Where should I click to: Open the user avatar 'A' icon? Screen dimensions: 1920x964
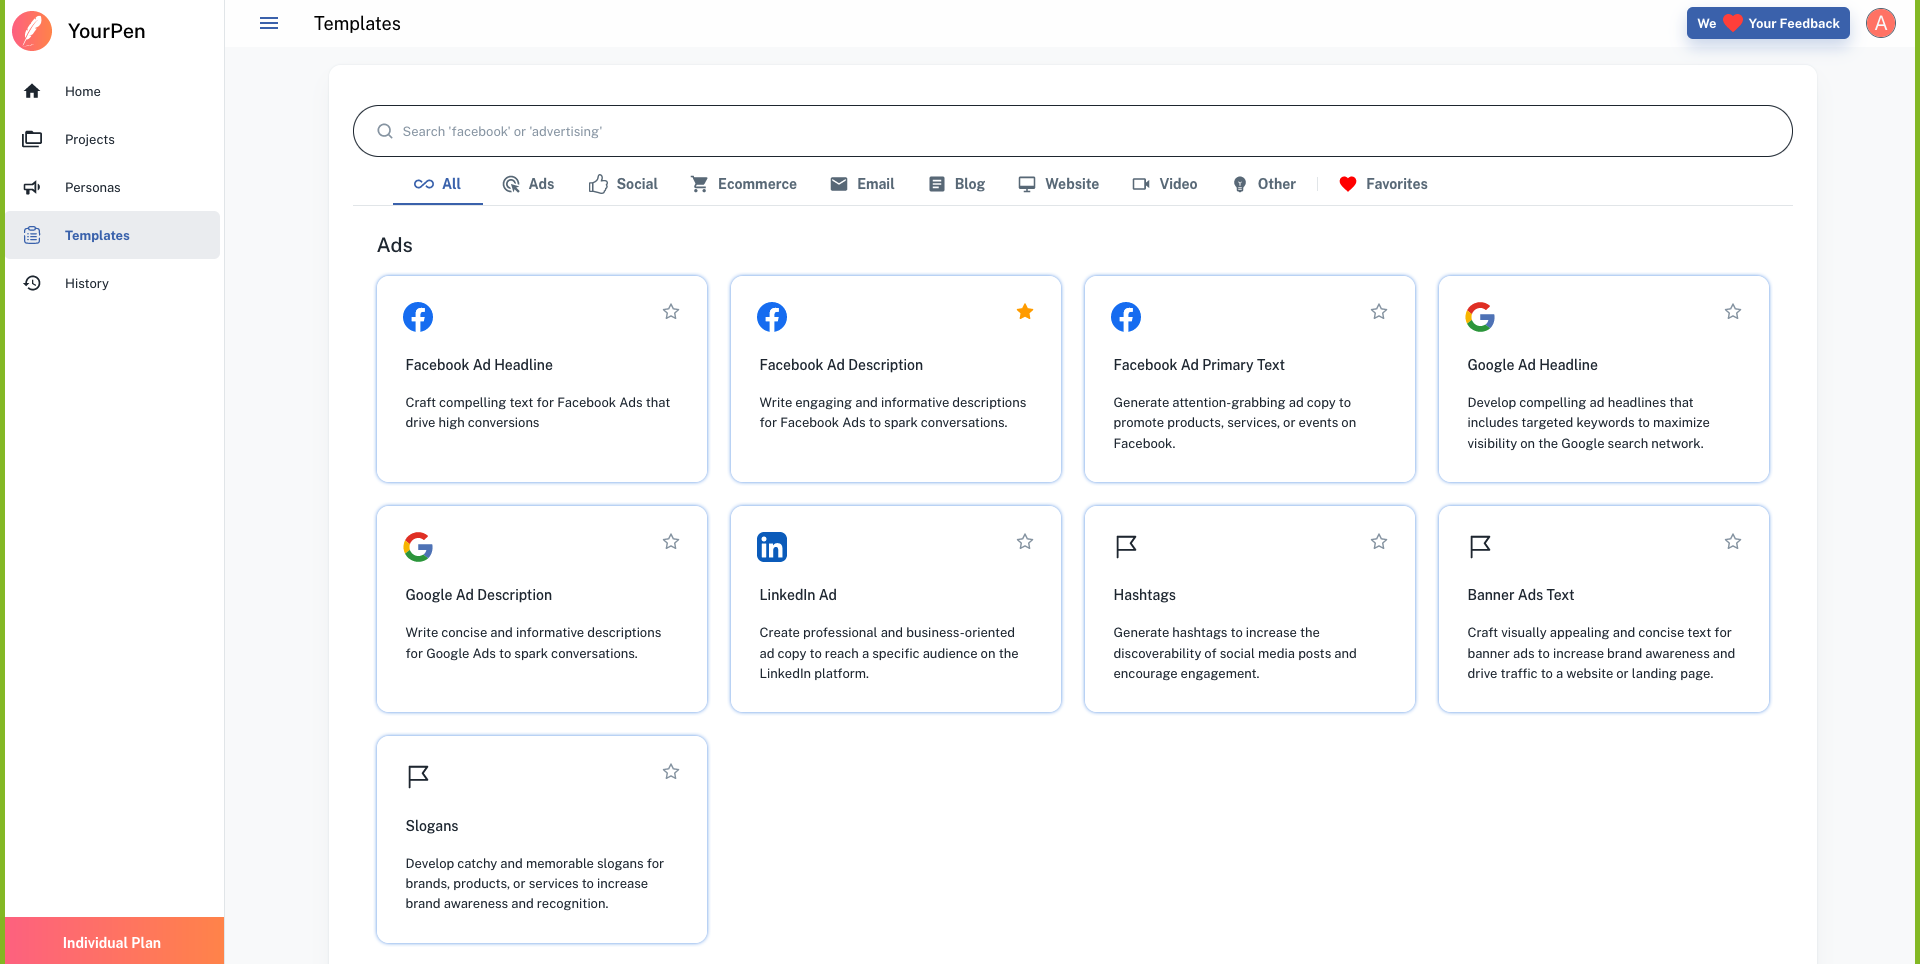pos(1881,23)
